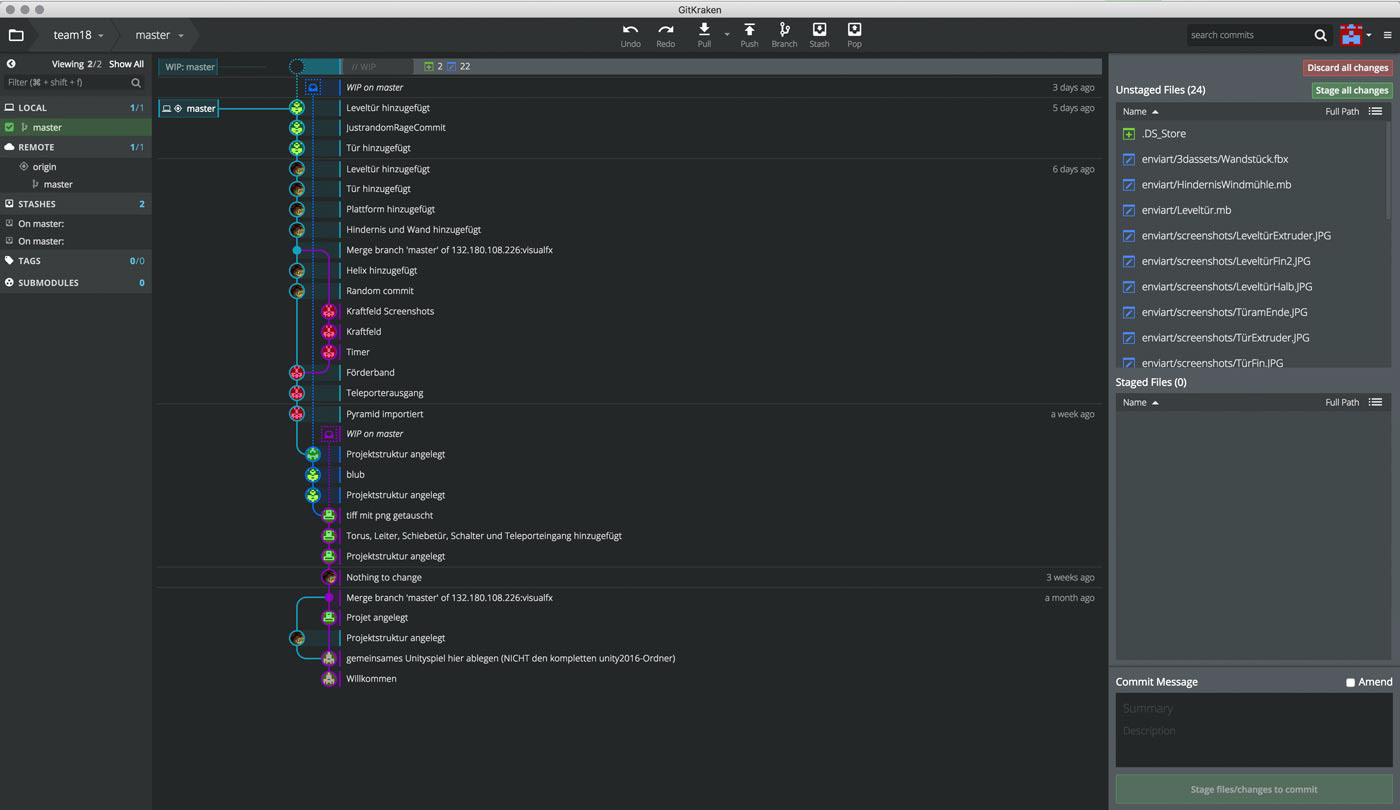Open the team18 repository dropdown
The height and width of the screenshot is (810, 1400).
pyautogui.click(x=79, y=35)
